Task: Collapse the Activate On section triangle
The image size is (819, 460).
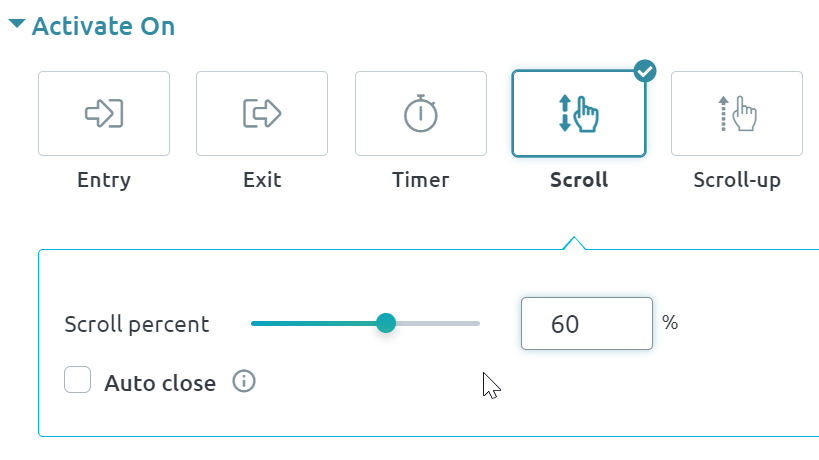Action: point(17,25)
